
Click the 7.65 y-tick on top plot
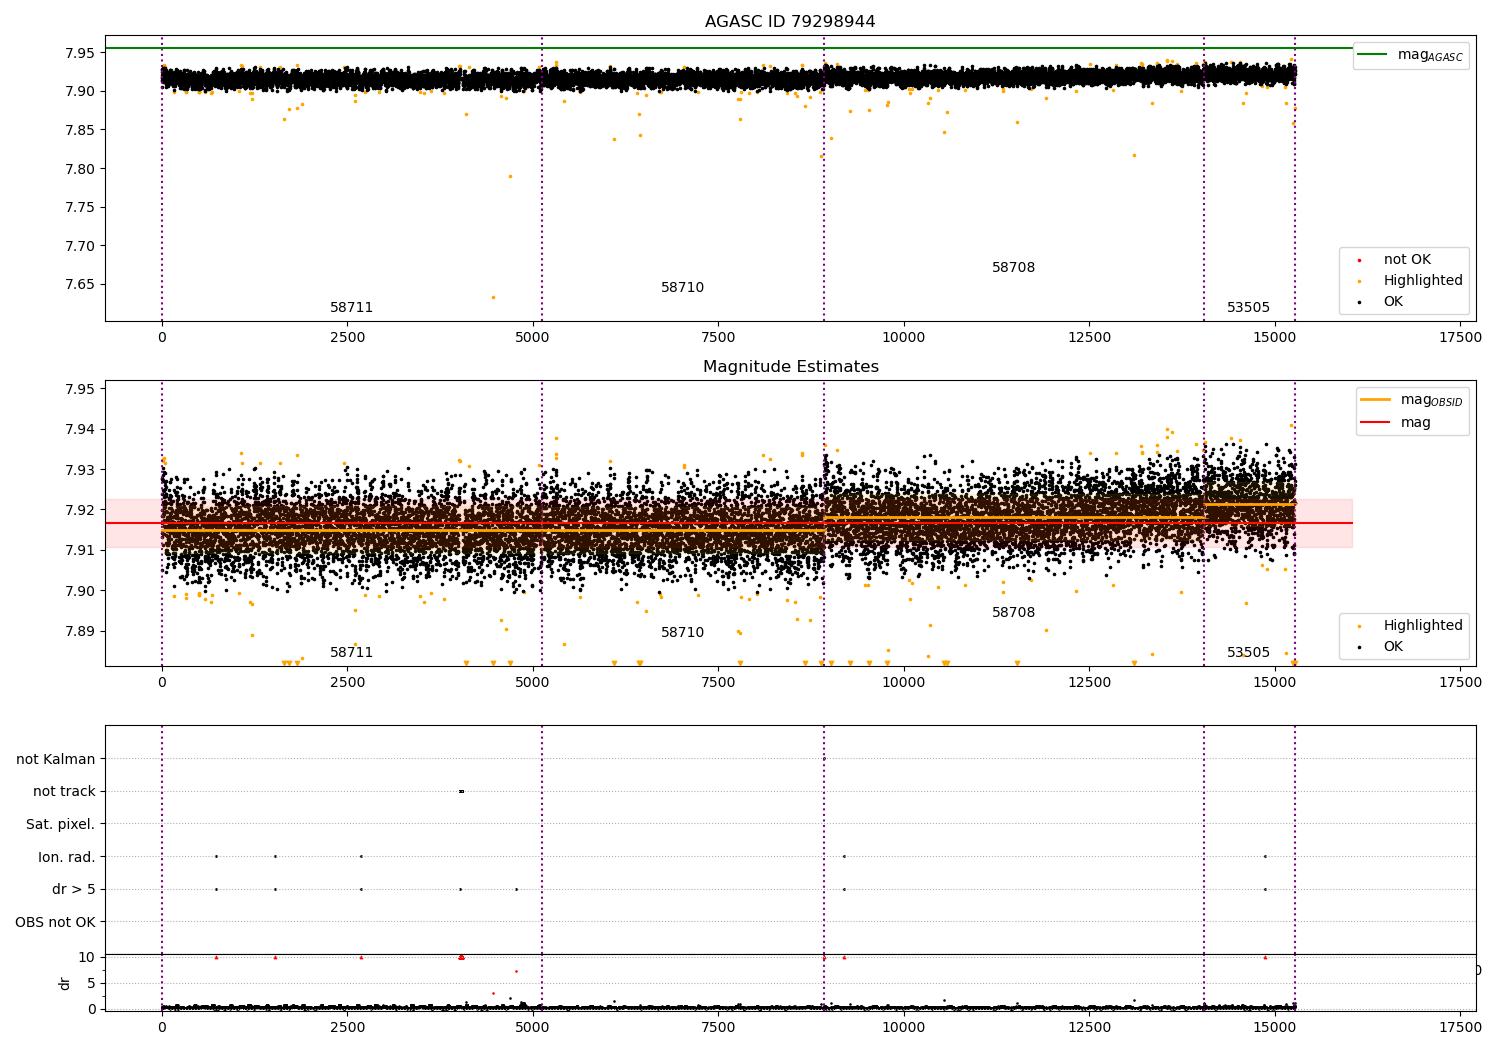point(79,285)
